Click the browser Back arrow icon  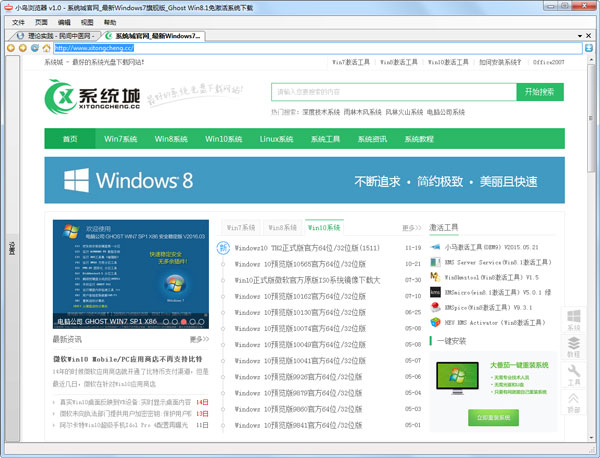(x=11, y=48)
